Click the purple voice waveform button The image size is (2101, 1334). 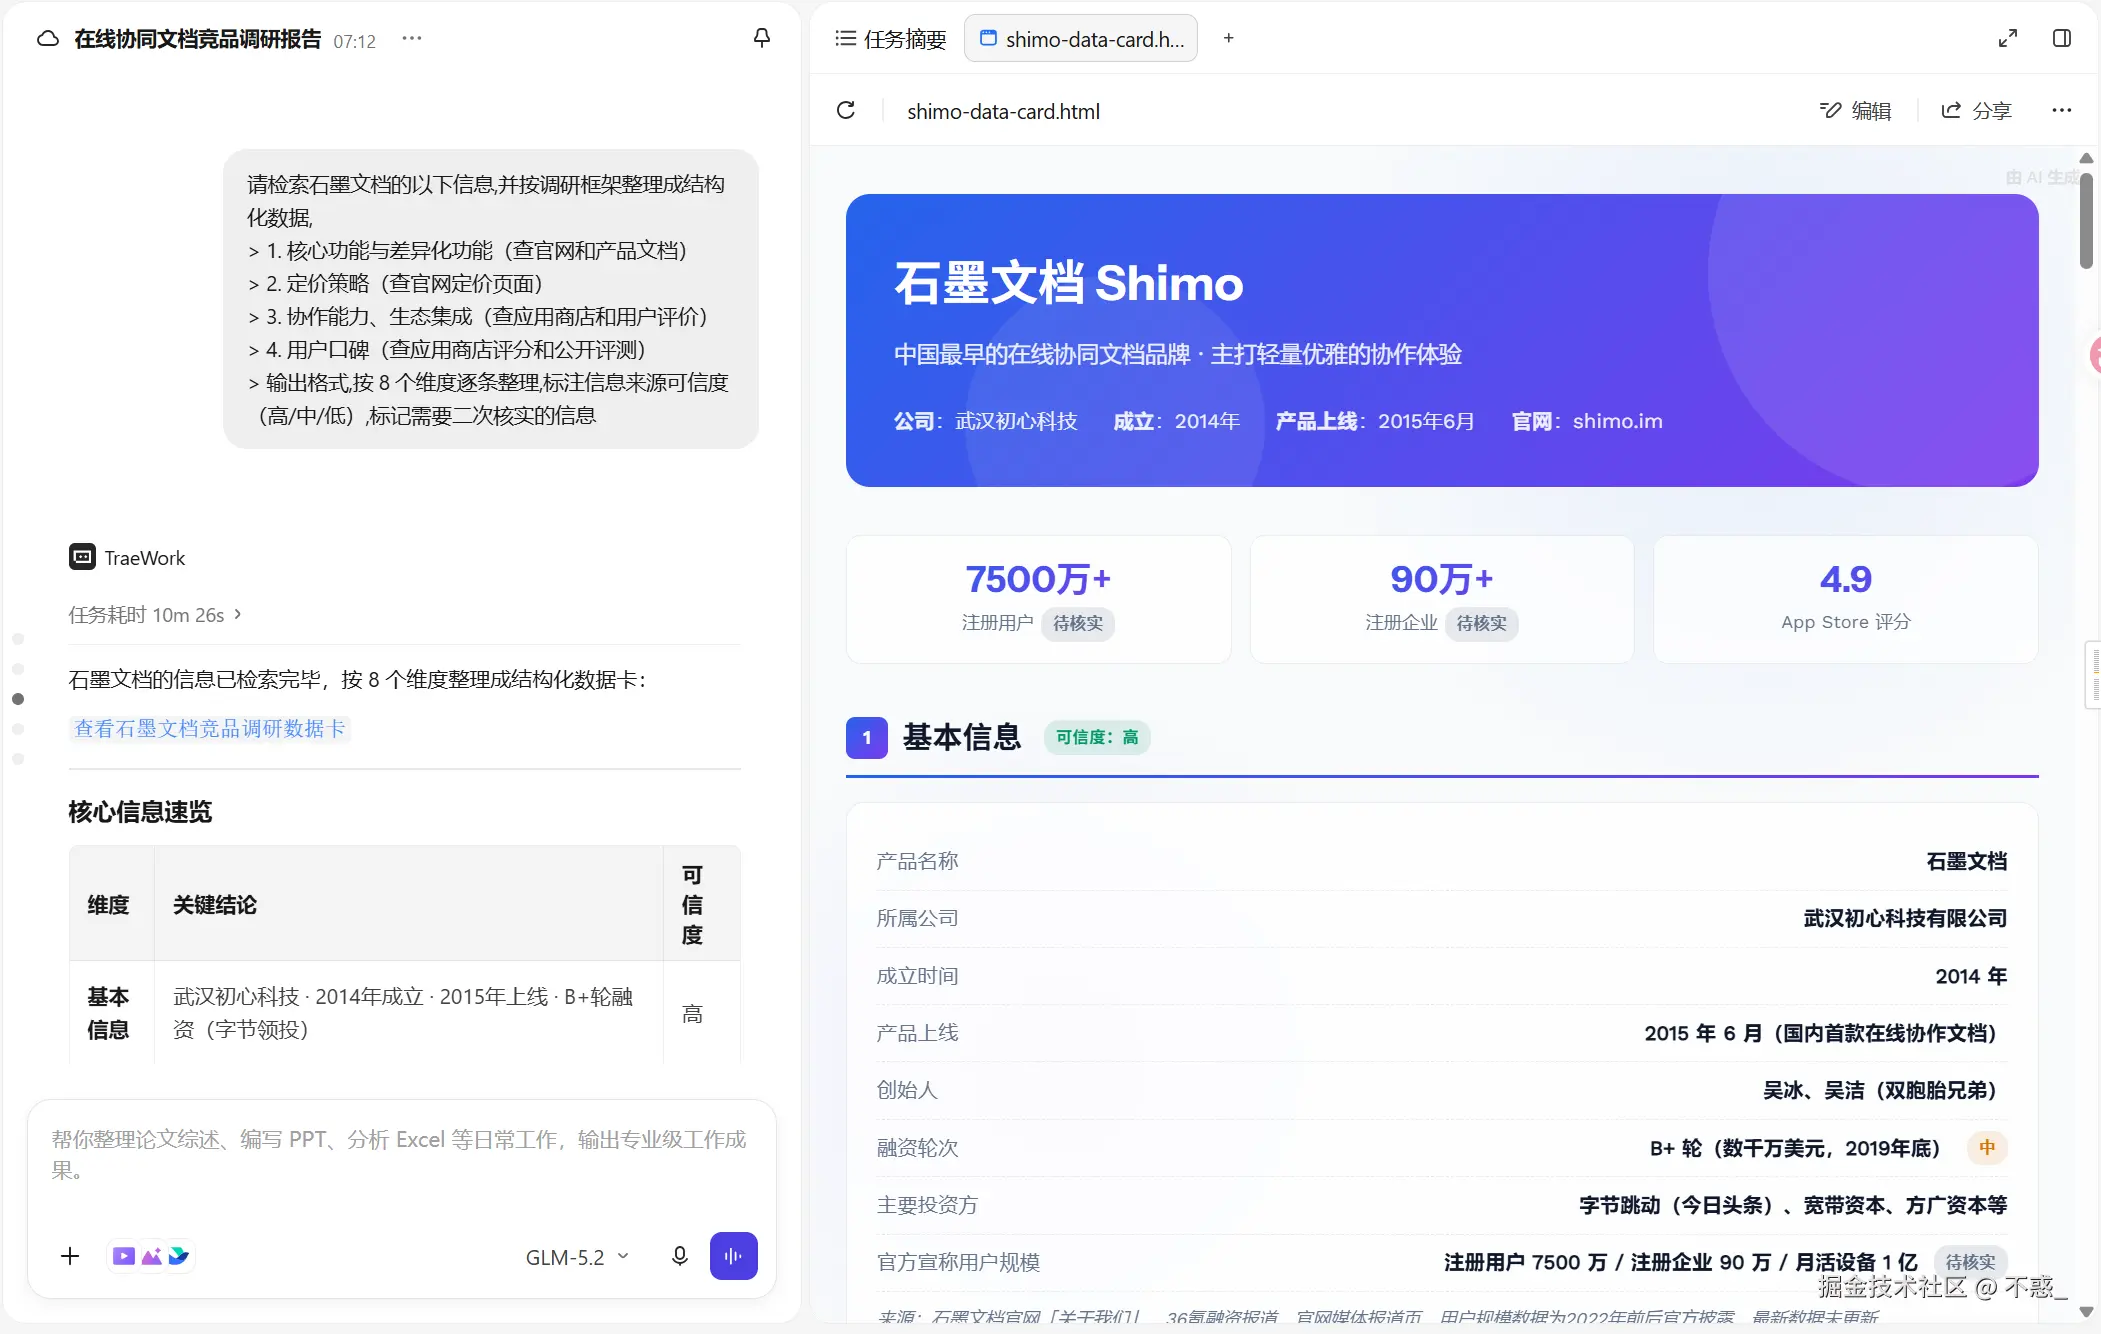coord(734,1256)
